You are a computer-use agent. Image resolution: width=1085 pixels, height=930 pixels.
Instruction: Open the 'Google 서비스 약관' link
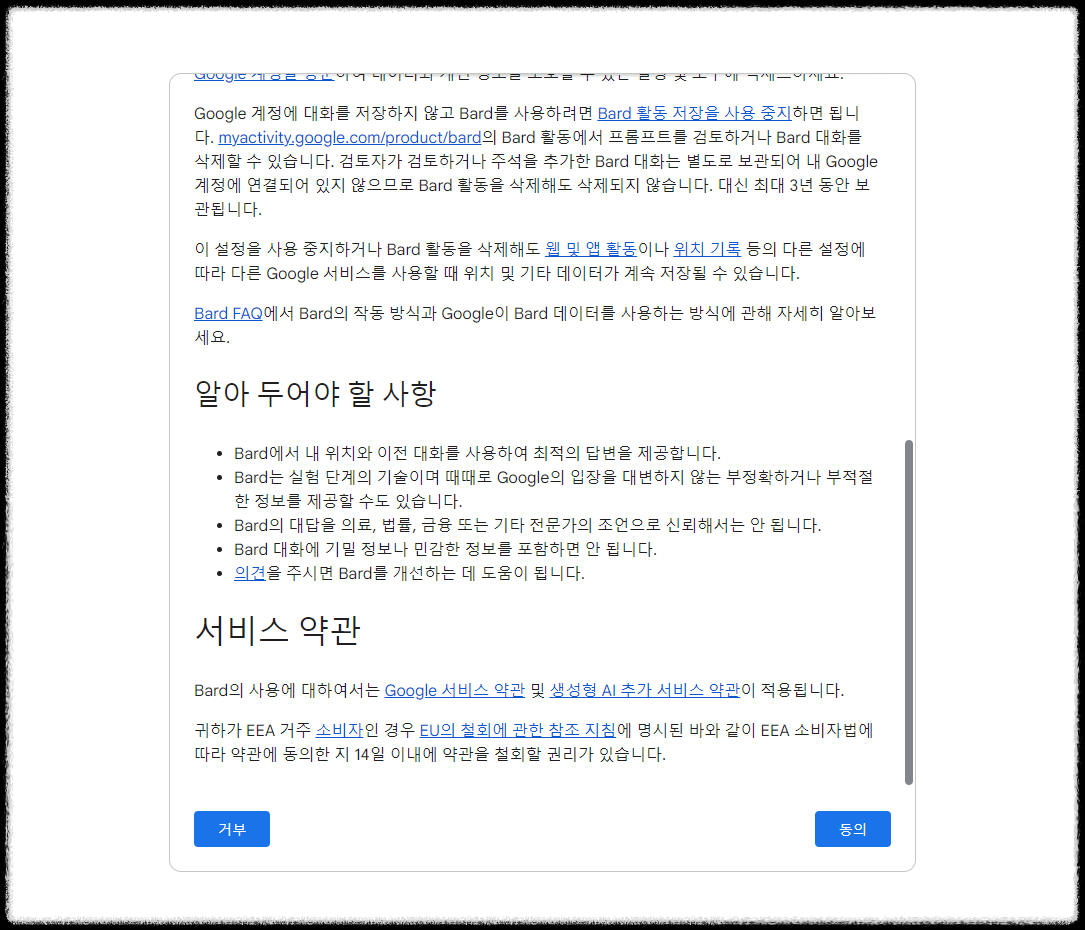click(x=457, y=690)
